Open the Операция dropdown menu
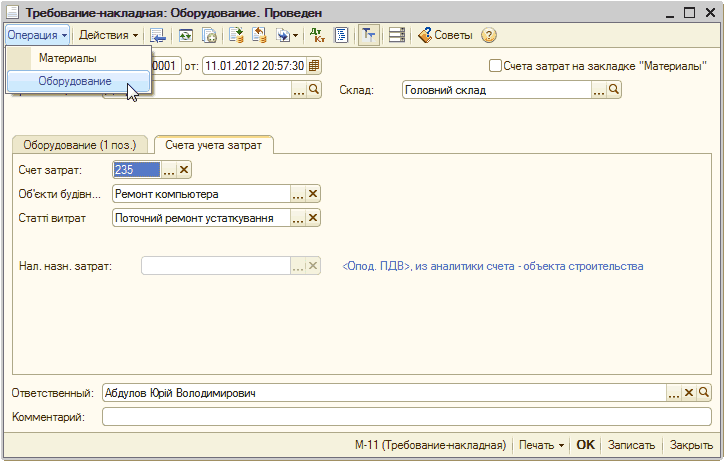This screenshot has height=461, width=724. click(x=37, y=35)
